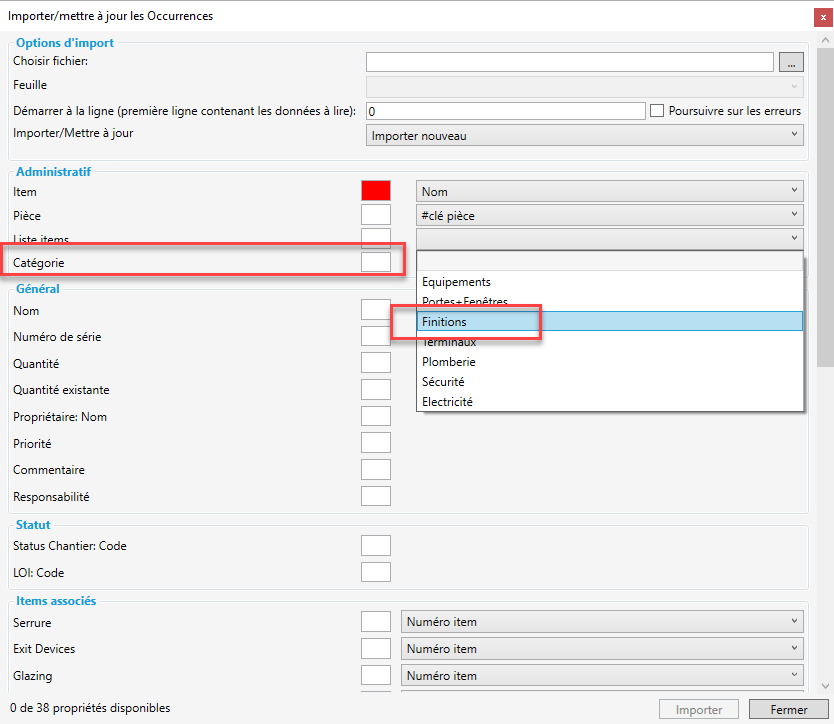The height and width of the screenshot is (724, 834).
Task: Select 'Finitions' from the list
Action: tap(610, 322)
